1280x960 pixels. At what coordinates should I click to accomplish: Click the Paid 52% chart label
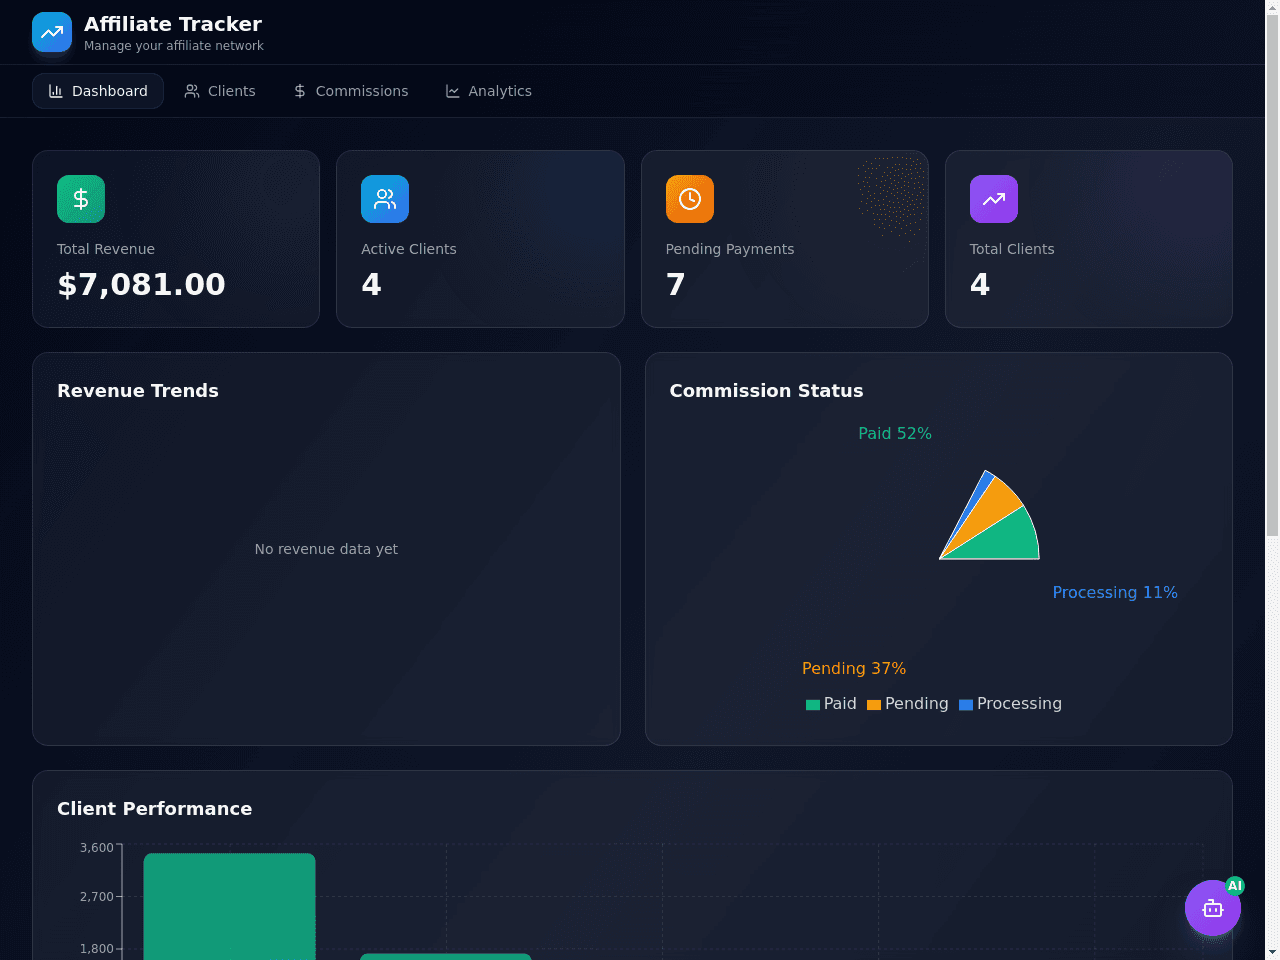895,434
